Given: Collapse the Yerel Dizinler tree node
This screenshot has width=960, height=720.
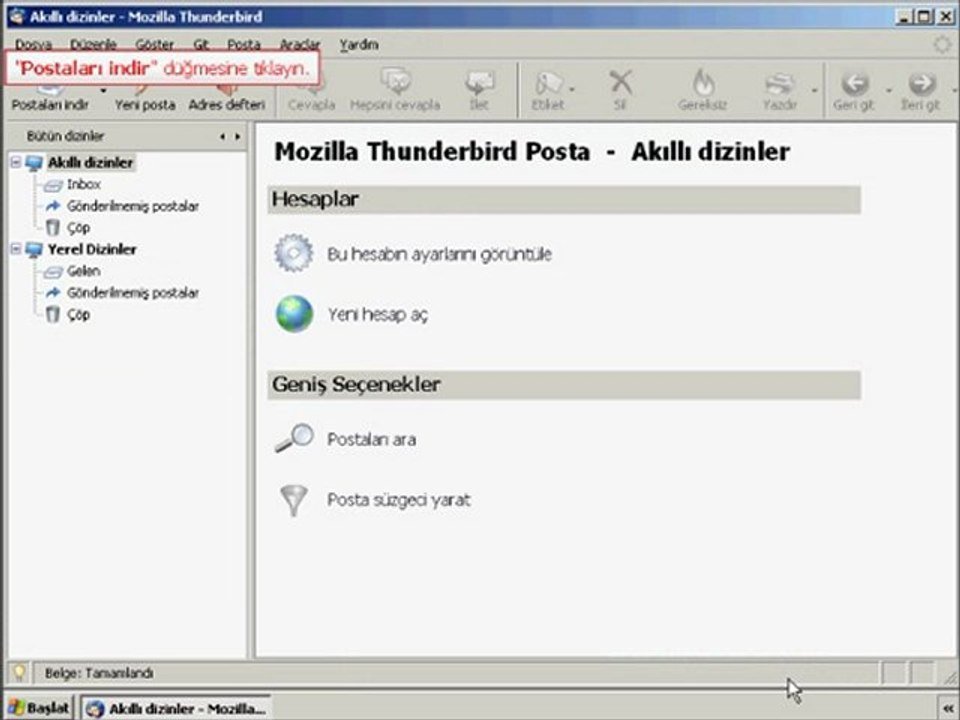Looking at the screenshot, I should [16, 249].
